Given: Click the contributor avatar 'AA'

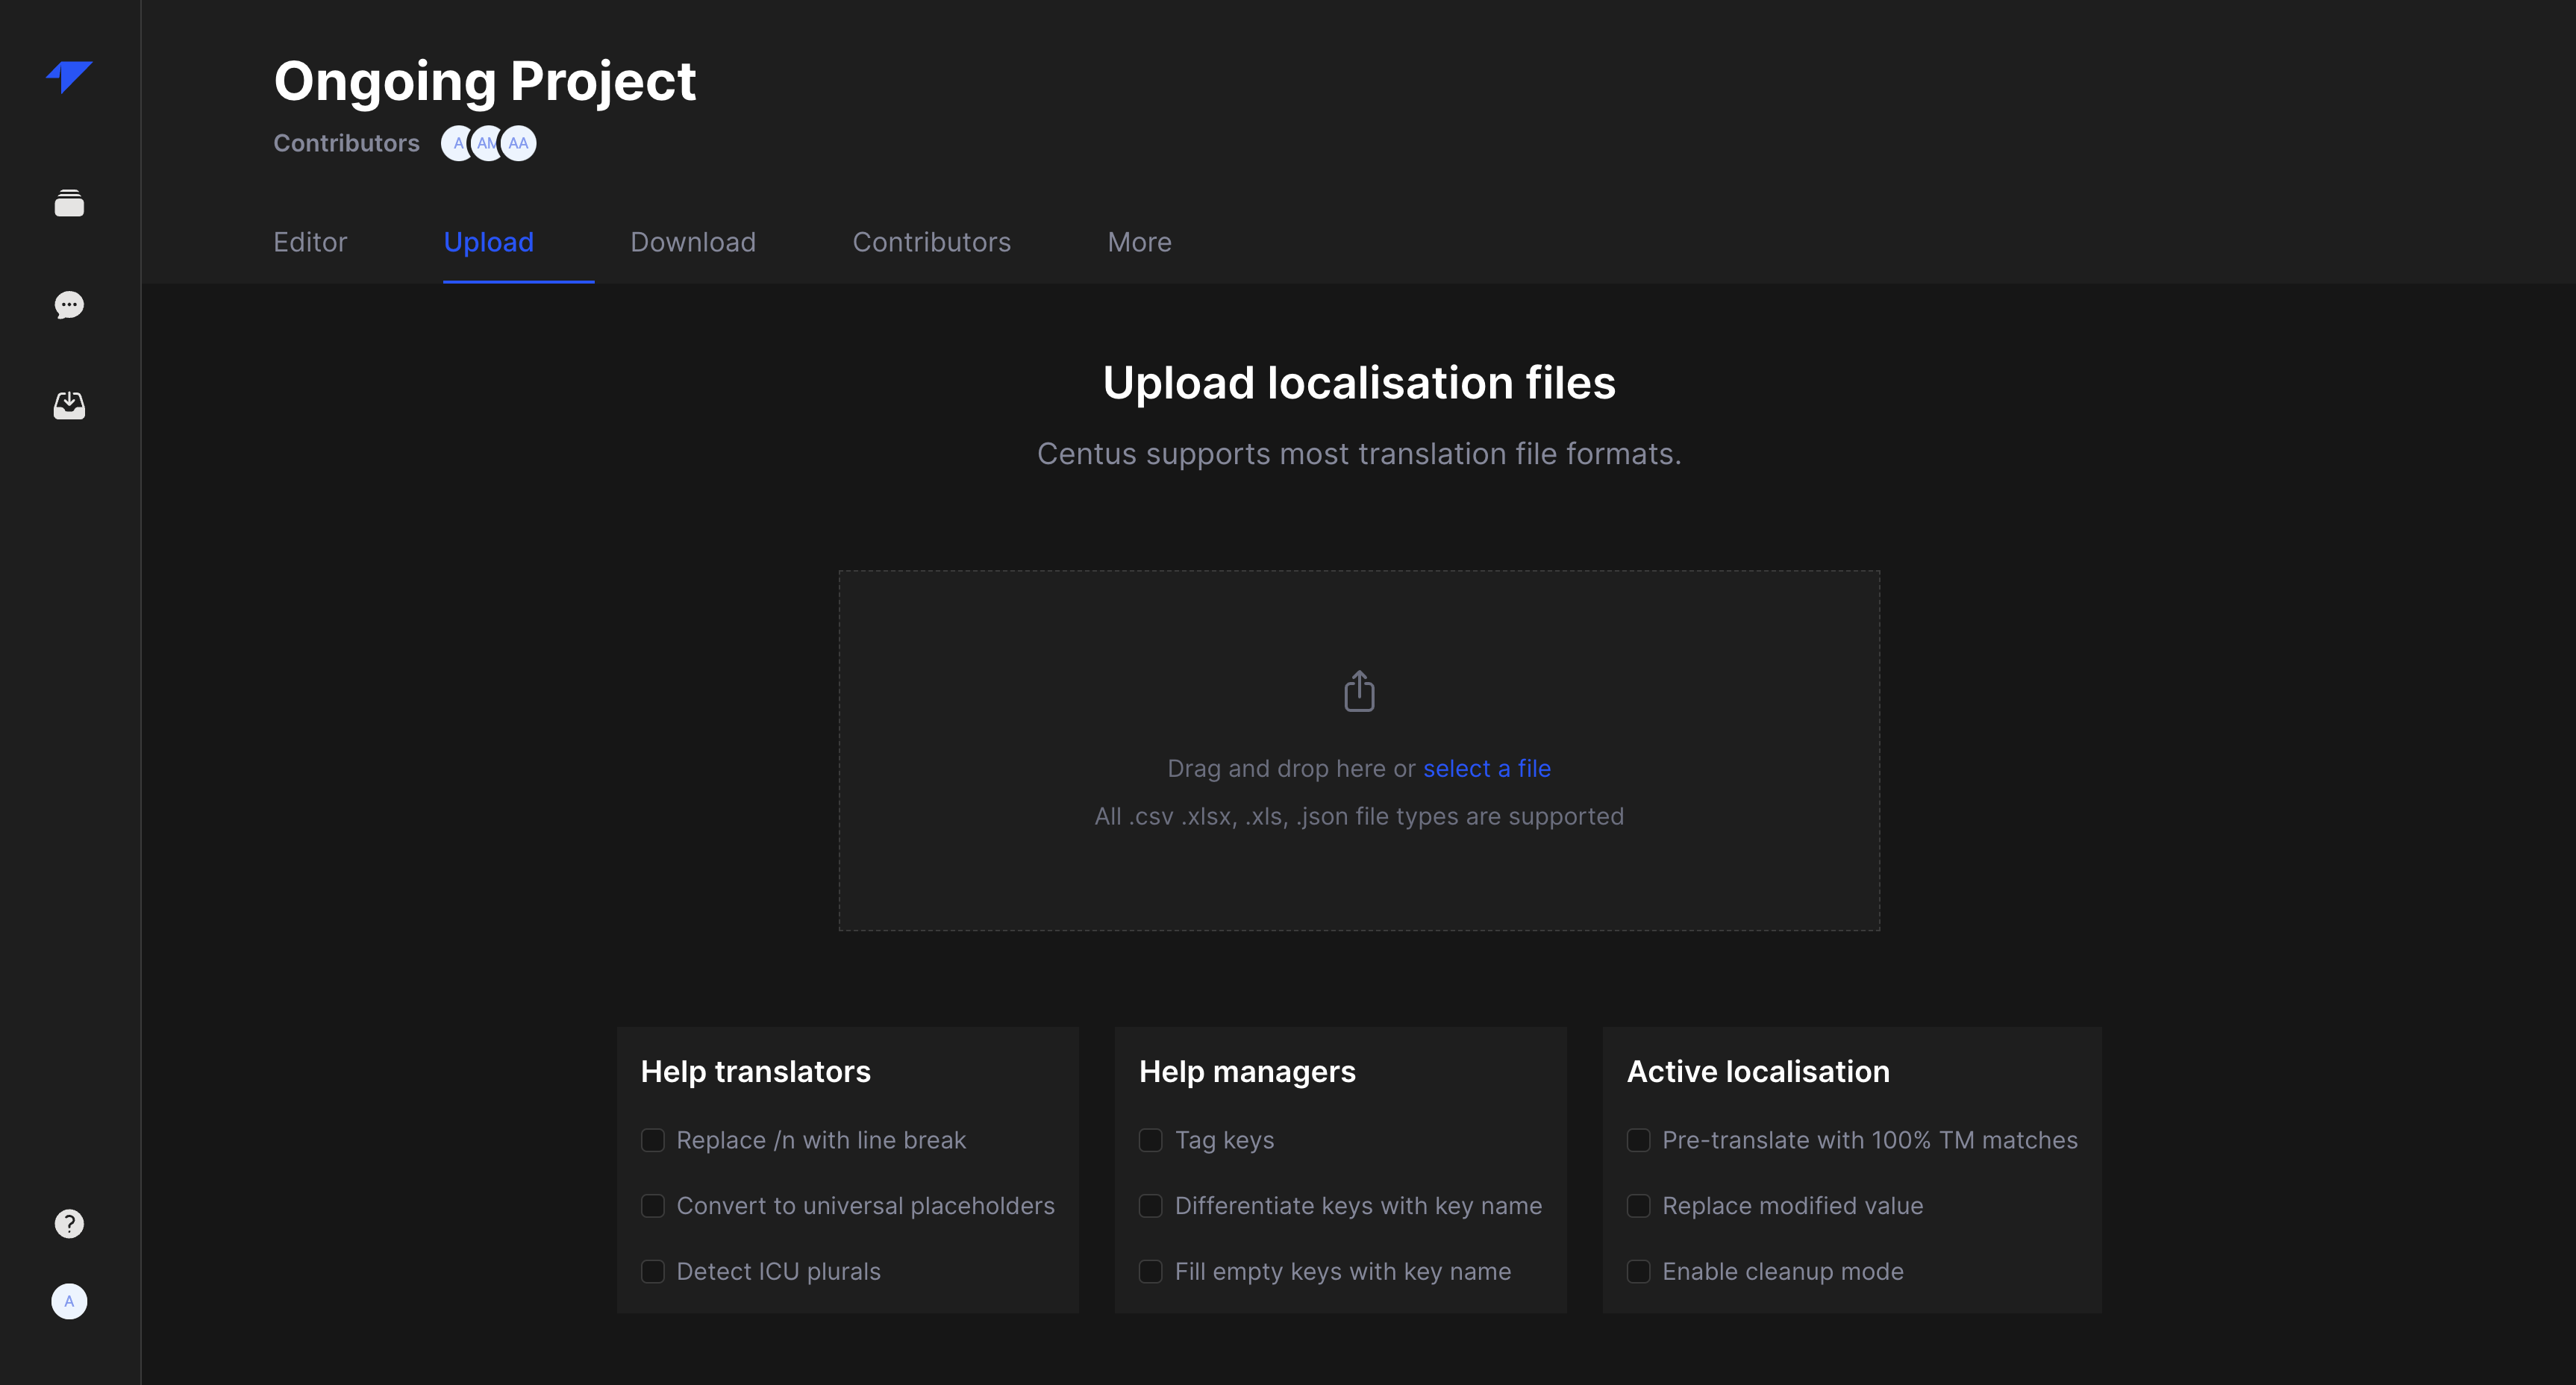Looking at the screenshot, I should (518, 143).
